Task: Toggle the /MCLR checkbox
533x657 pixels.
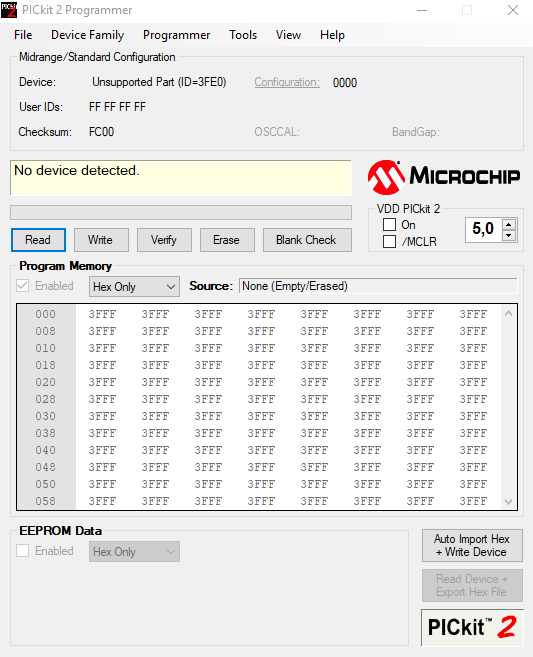Action: pyautogui.click(x=389, y=241)
